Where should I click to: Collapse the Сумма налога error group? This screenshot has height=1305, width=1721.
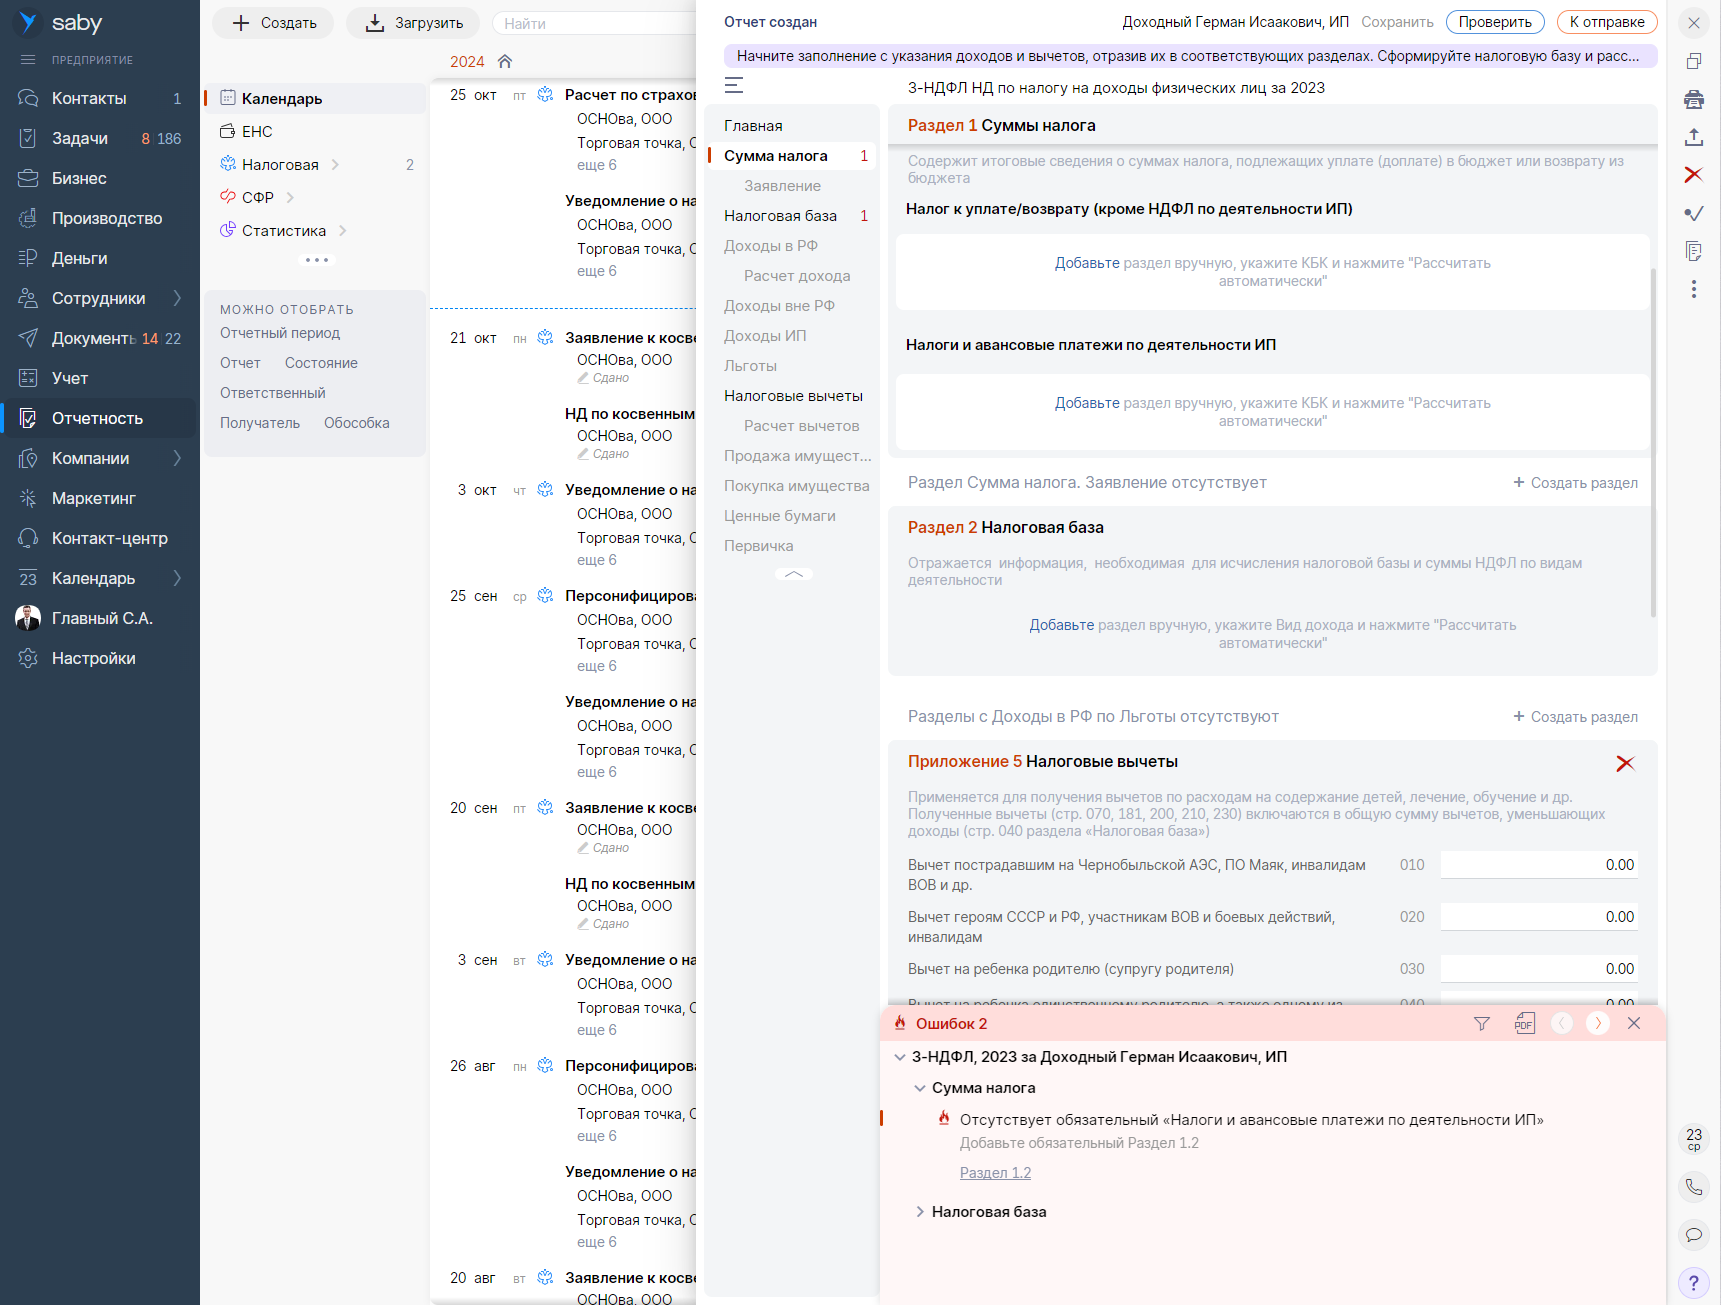point(920,1088)
